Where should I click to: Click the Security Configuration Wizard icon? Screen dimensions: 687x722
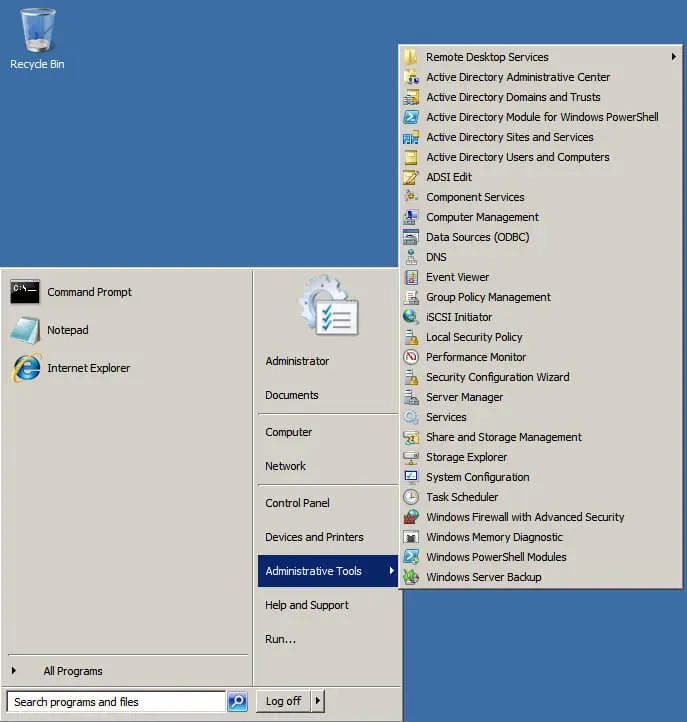pyautogui.click(x=411, y=377)
